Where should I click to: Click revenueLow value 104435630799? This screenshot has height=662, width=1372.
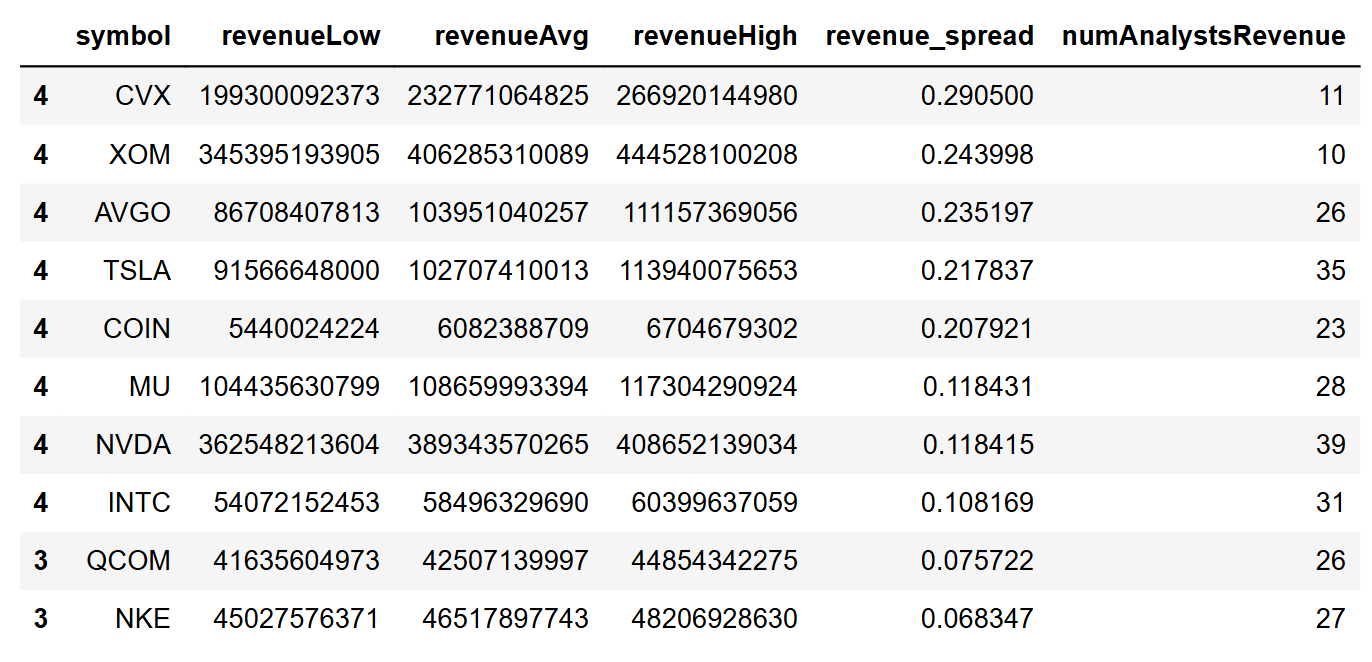pyautogui.click(x=290, y=386)
